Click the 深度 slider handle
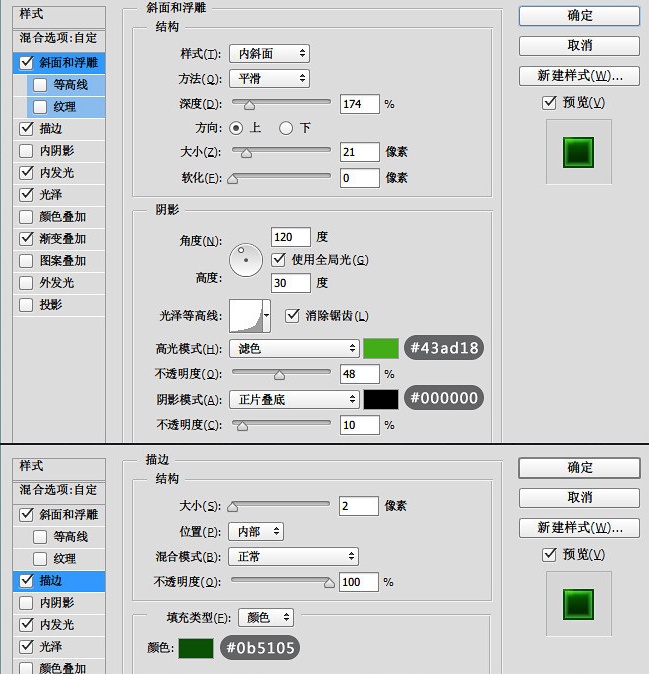Screen dimensions: 649x674 click(x=249, y=105)
